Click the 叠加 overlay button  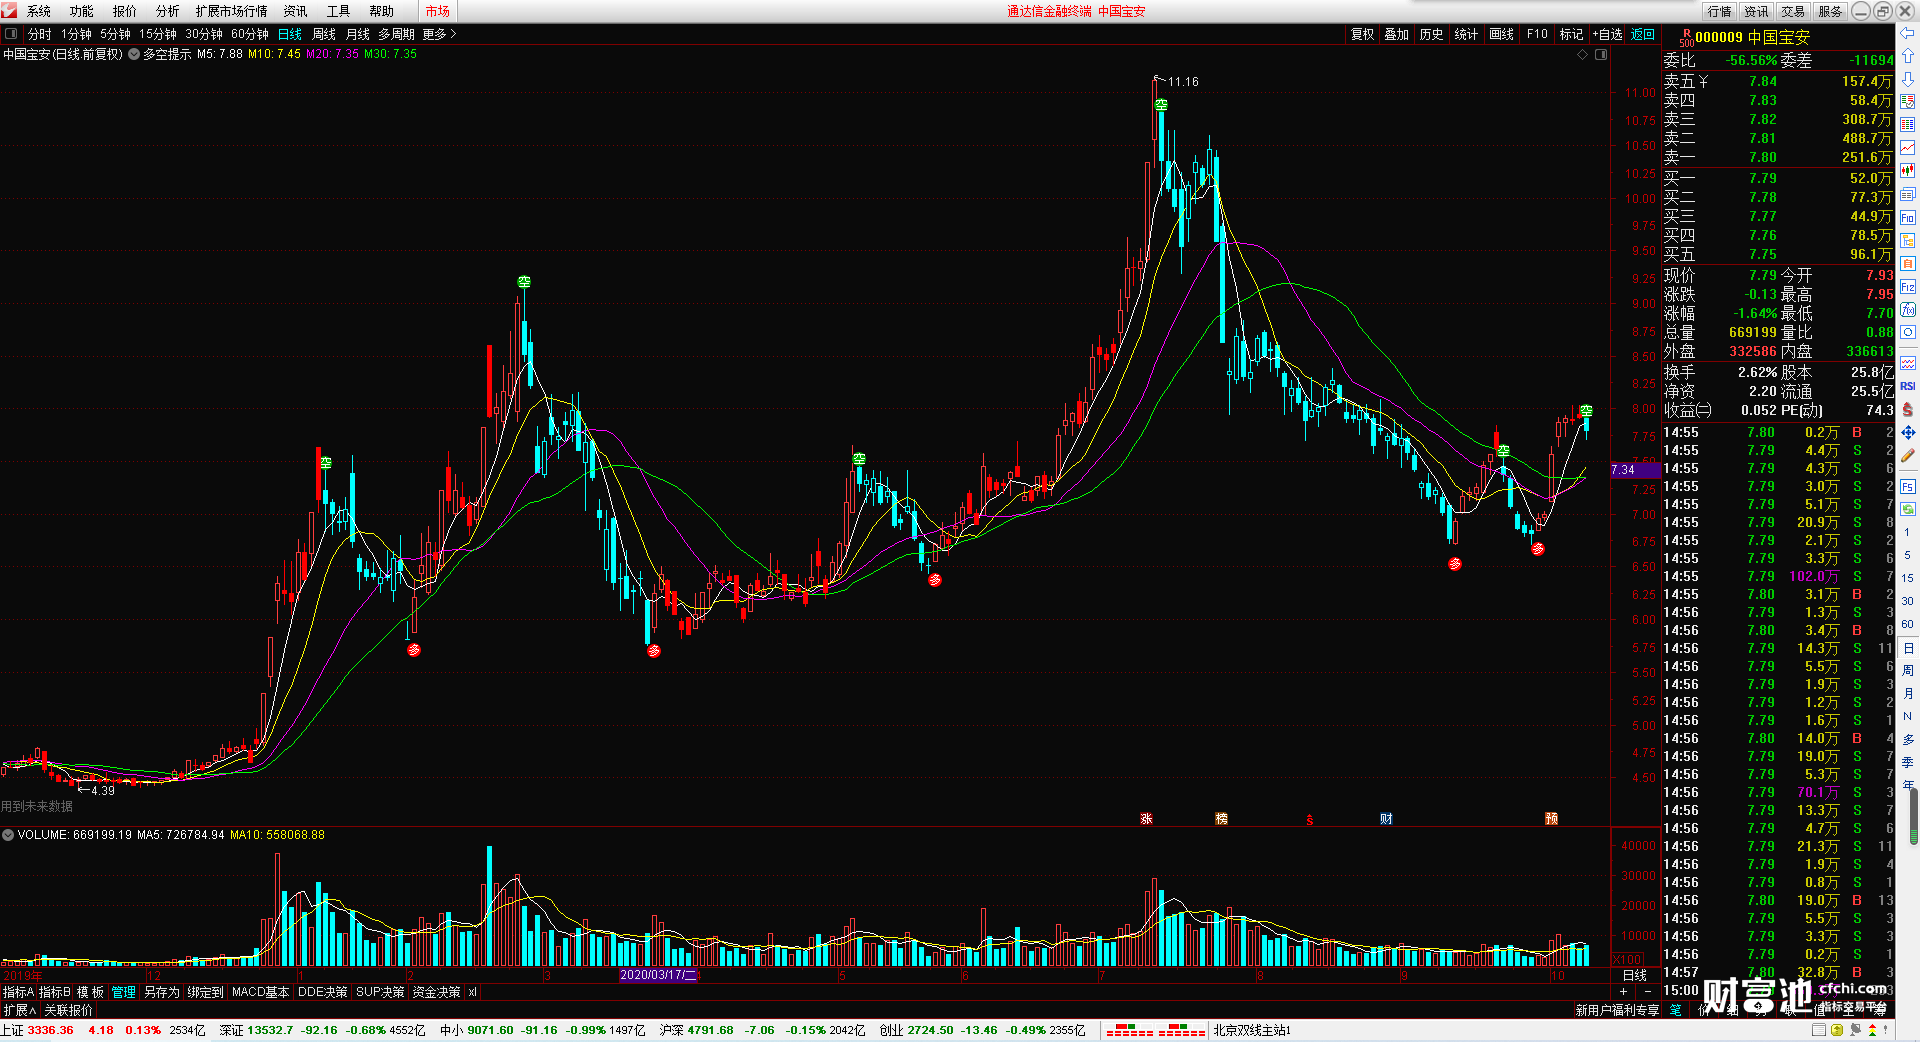tap(1397, 34)
